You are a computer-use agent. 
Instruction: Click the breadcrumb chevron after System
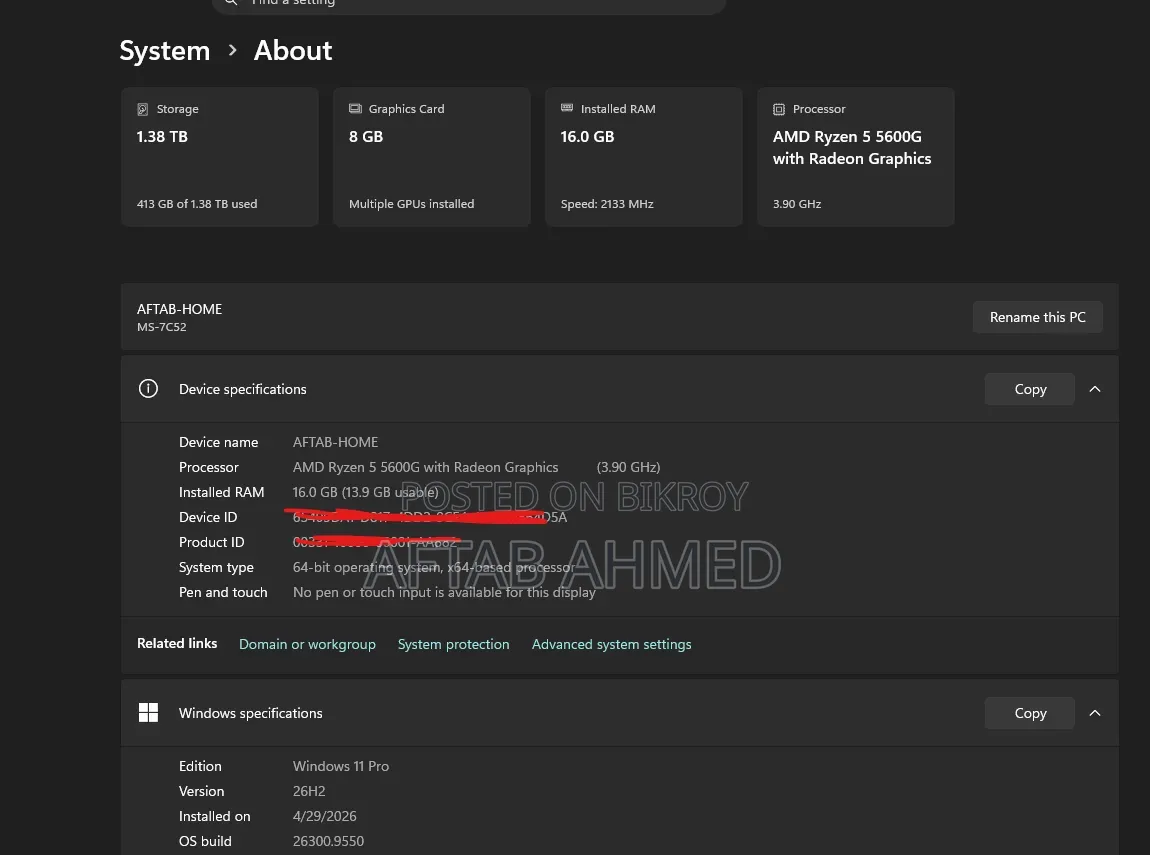pos(232,50)
